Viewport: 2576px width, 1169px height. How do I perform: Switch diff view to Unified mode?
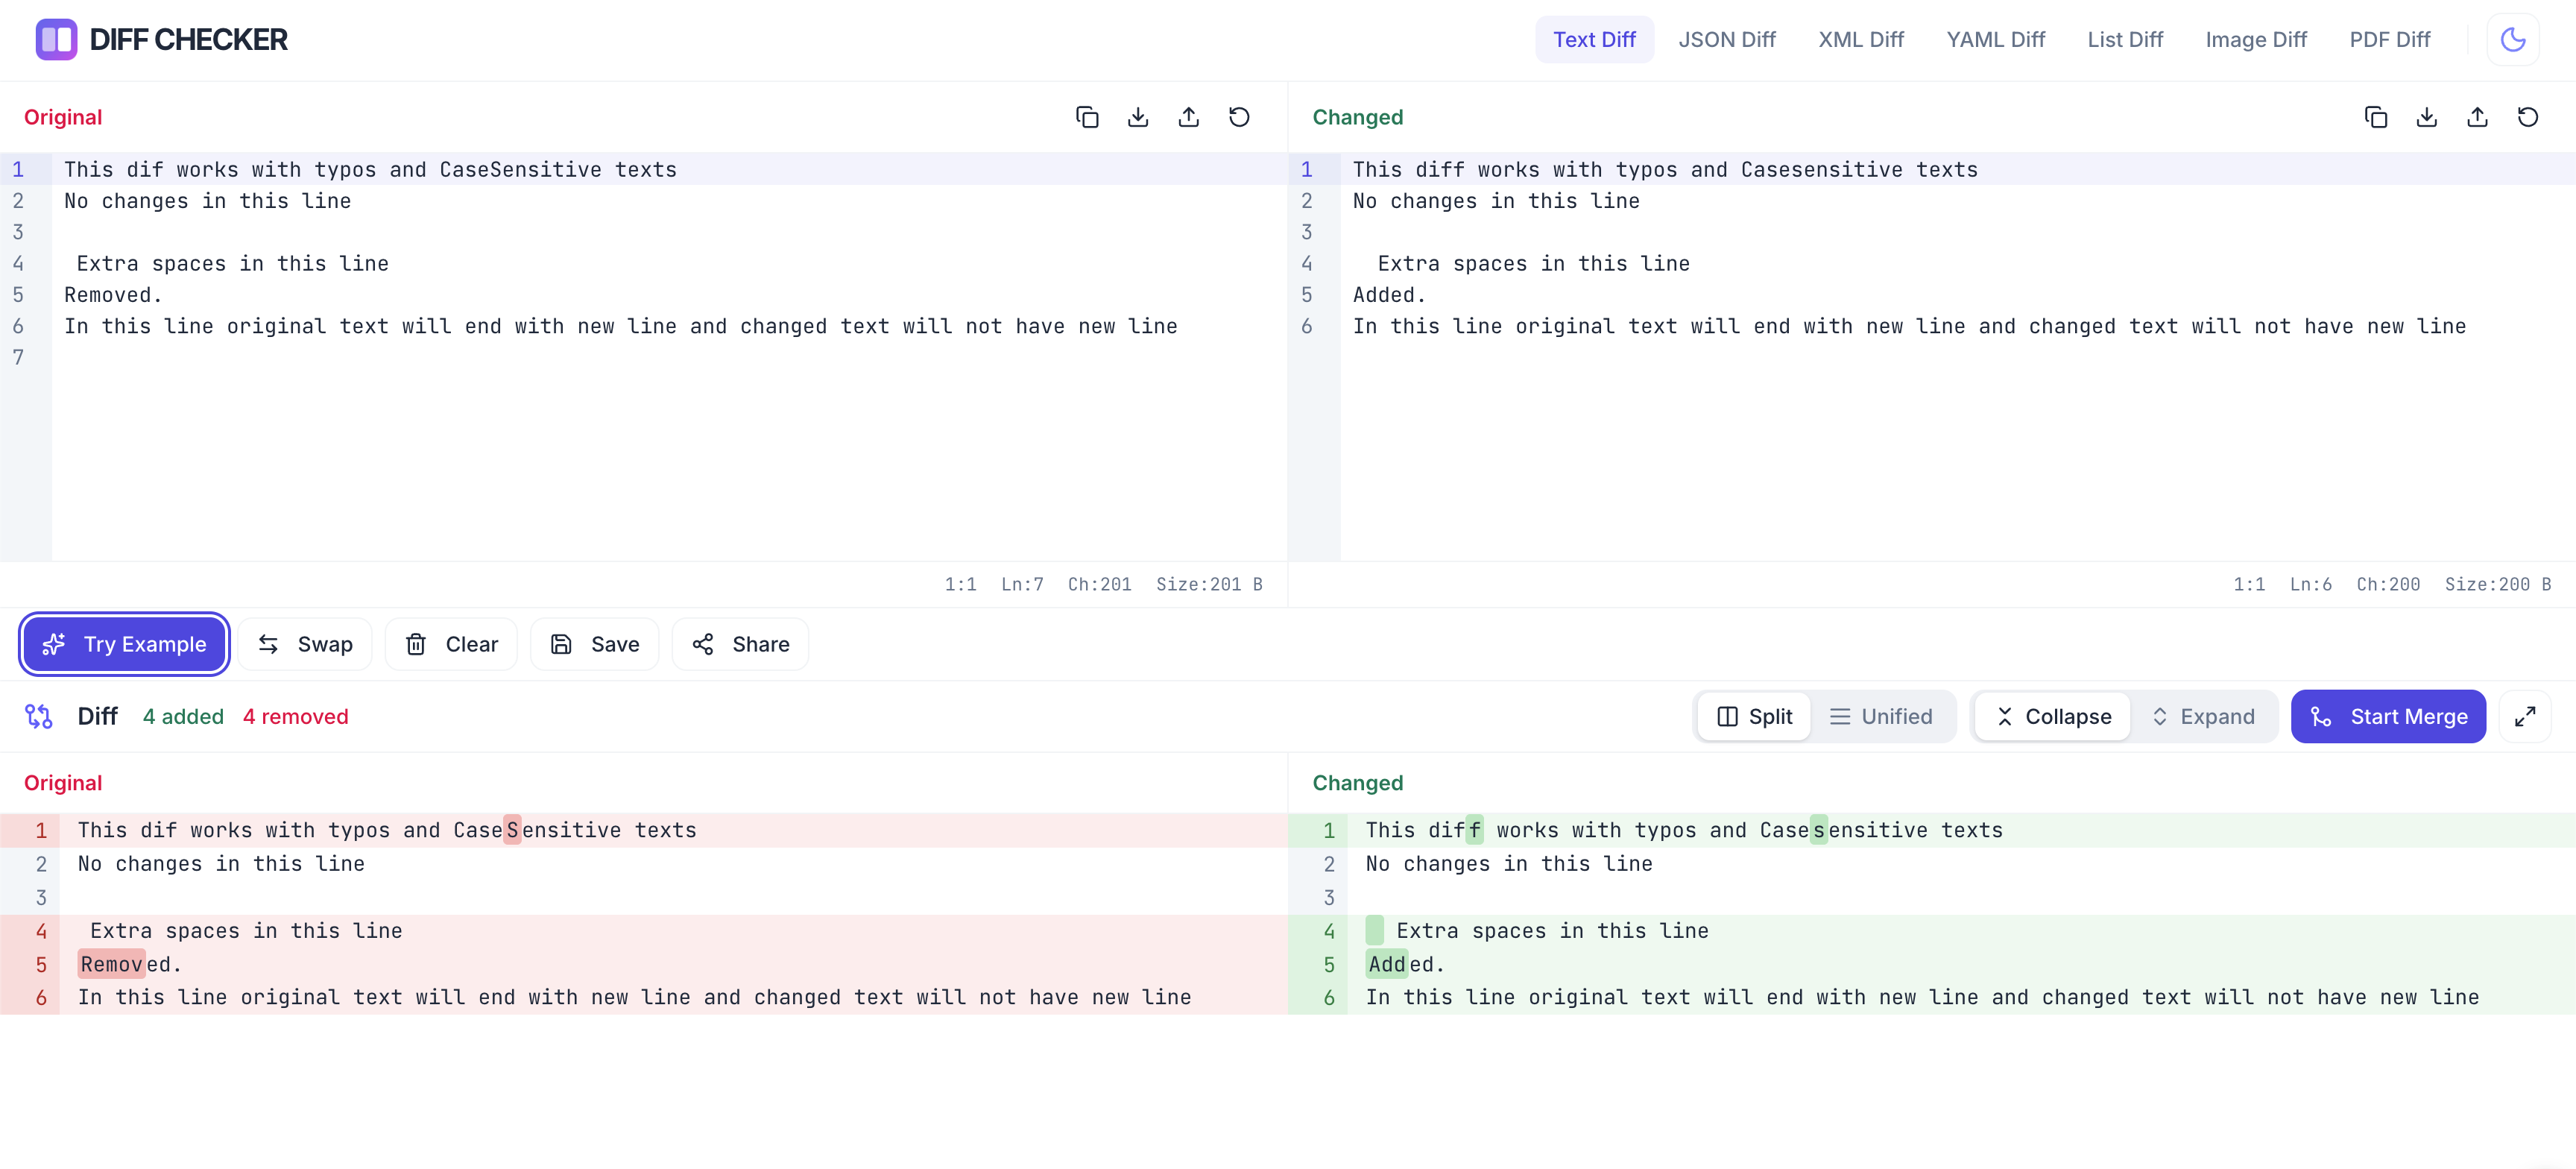(1884, 716)
